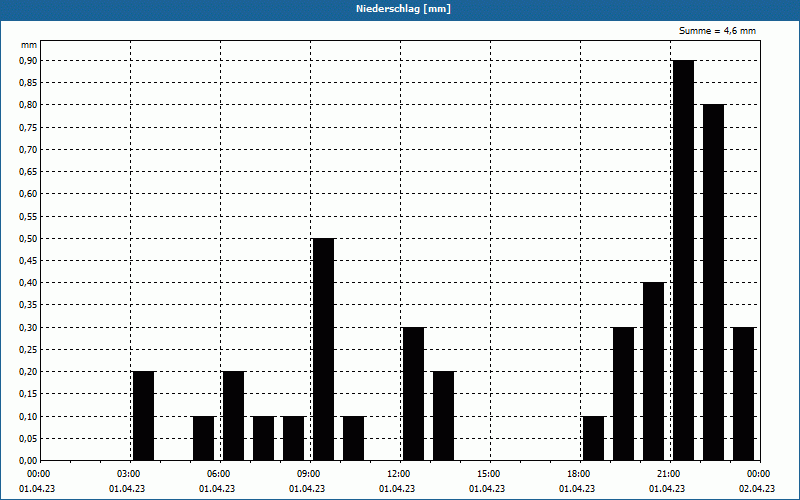Click the 00:00 label above 02.04.23
Image resolution: width=800 pixels, height=500 pixels.
tap(759, 474)
